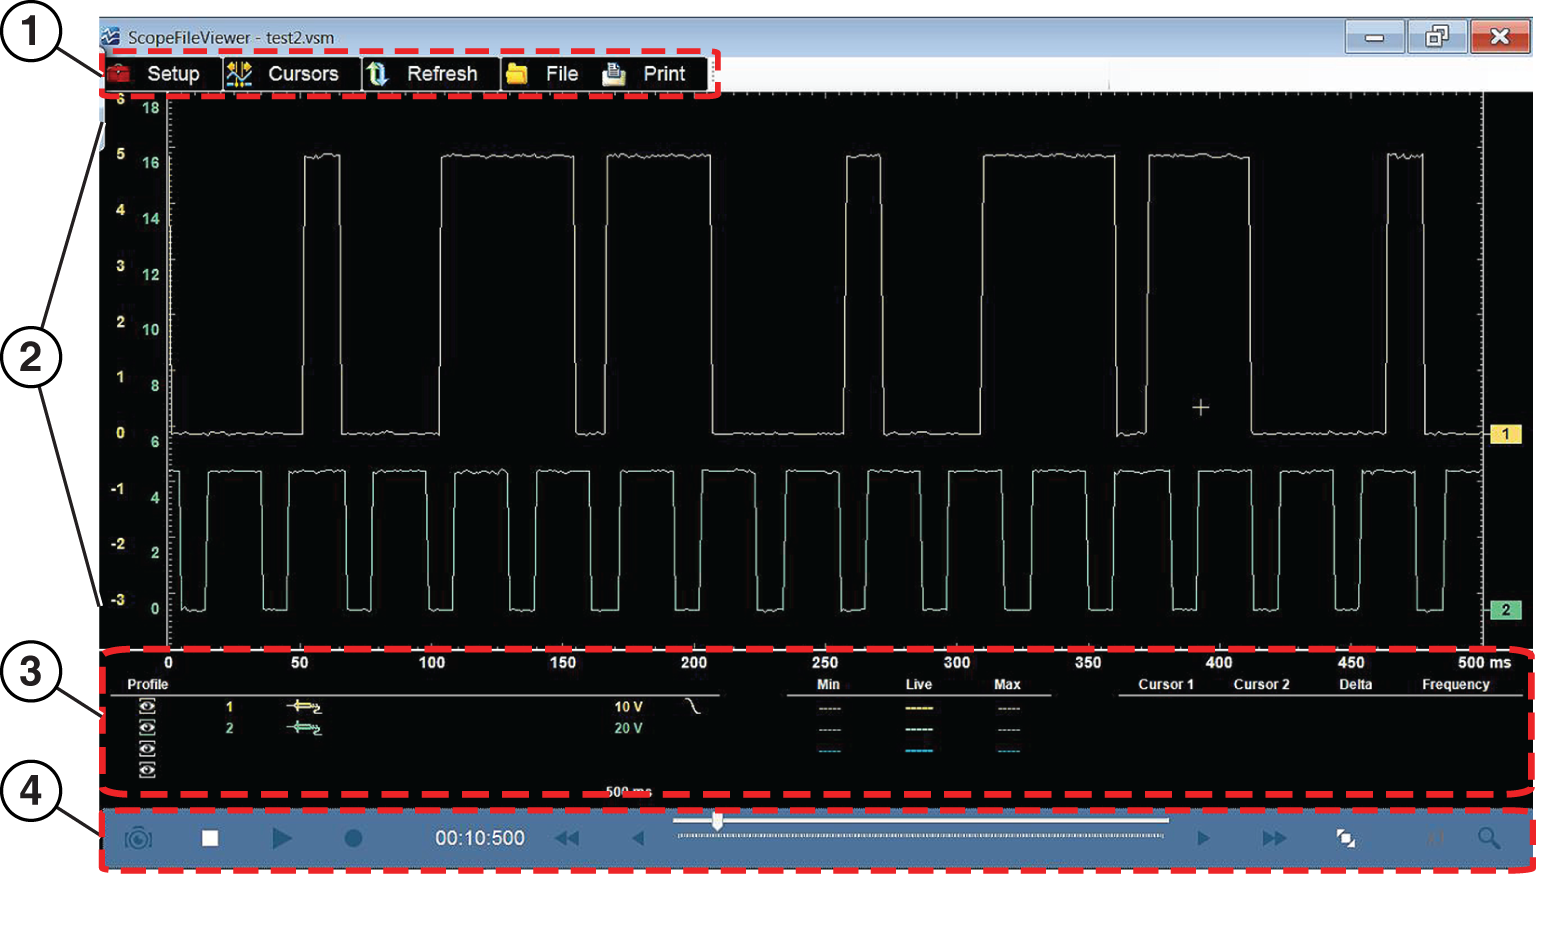Viewport: 1559px width, 941px height.
Task: Fast rewind with the double left arrows
Action: (567, 838)
